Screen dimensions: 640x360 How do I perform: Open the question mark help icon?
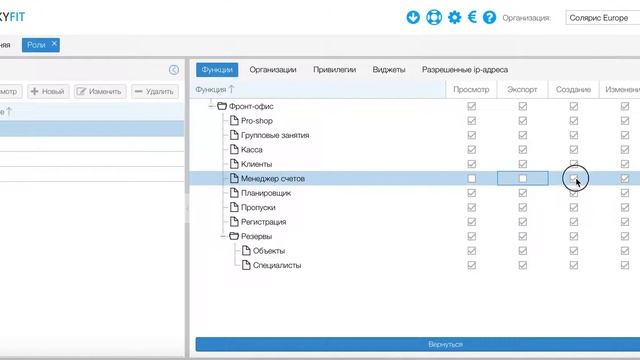point(489,18)
